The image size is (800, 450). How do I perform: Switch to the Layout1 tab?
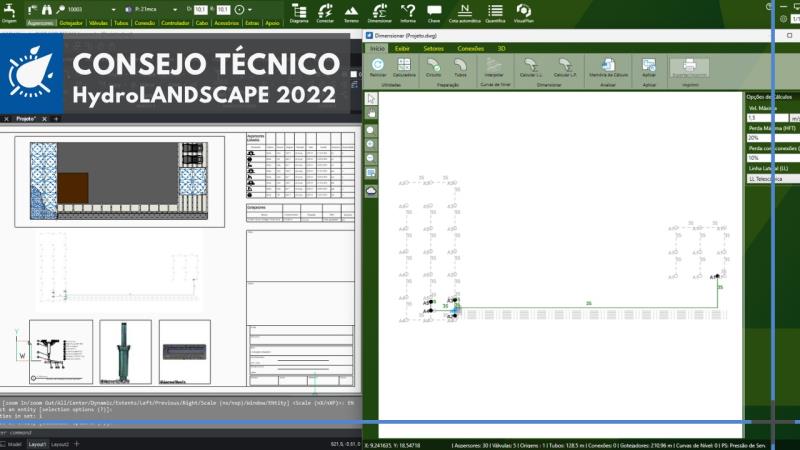coord(37,444)
